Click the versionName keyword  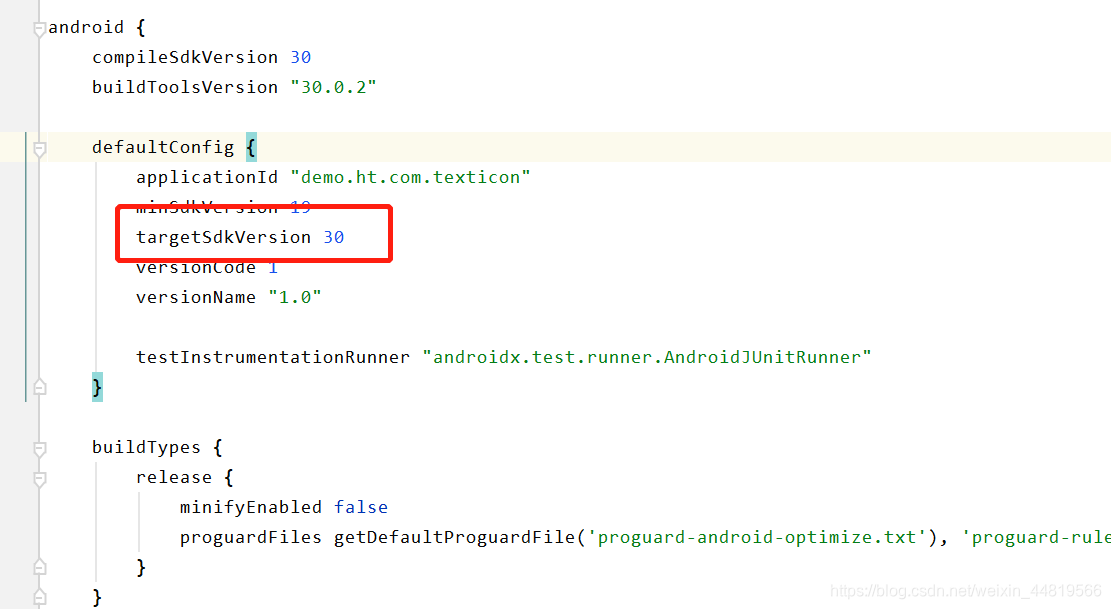[196, 297]
